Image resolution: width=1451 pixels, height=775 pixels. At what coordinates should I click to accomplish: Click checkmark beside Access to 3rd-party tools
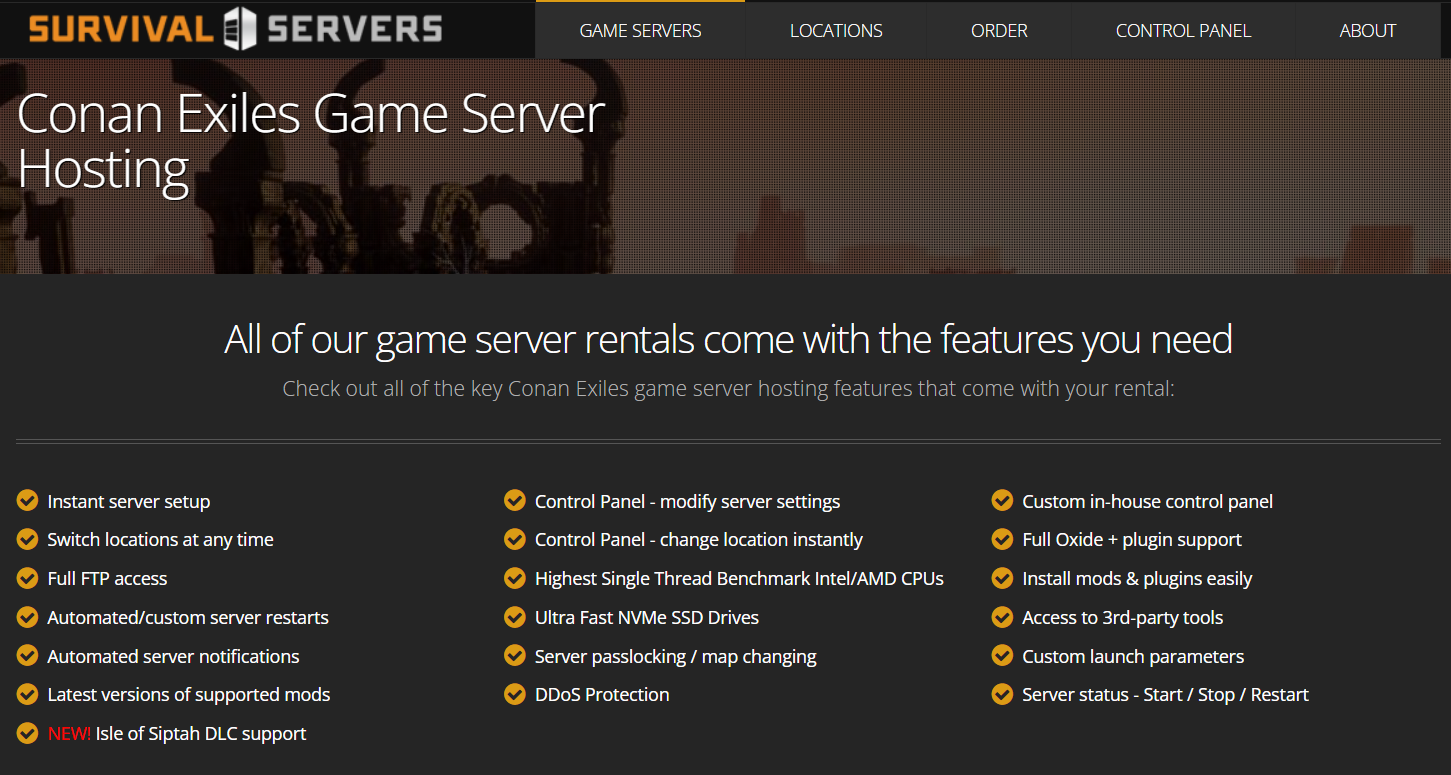click(1003, 617)
